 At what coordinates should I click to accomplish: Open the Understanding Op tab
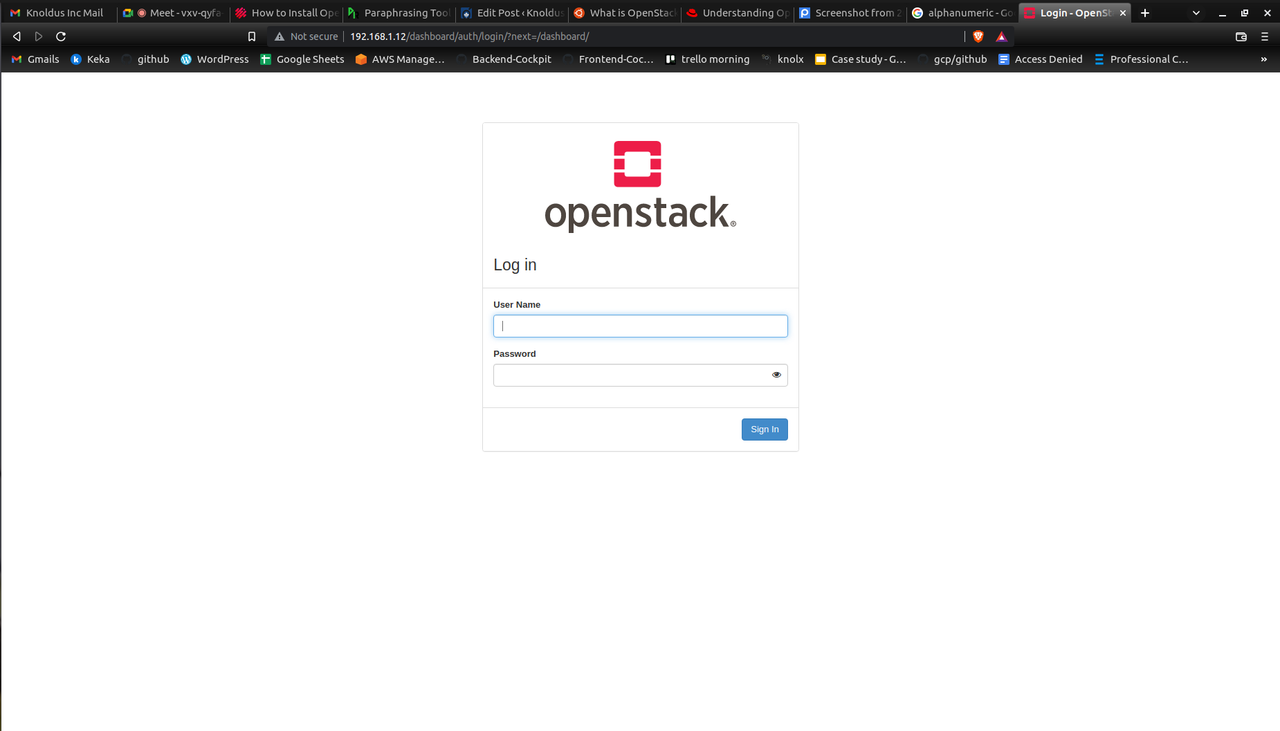coord(737,13)
